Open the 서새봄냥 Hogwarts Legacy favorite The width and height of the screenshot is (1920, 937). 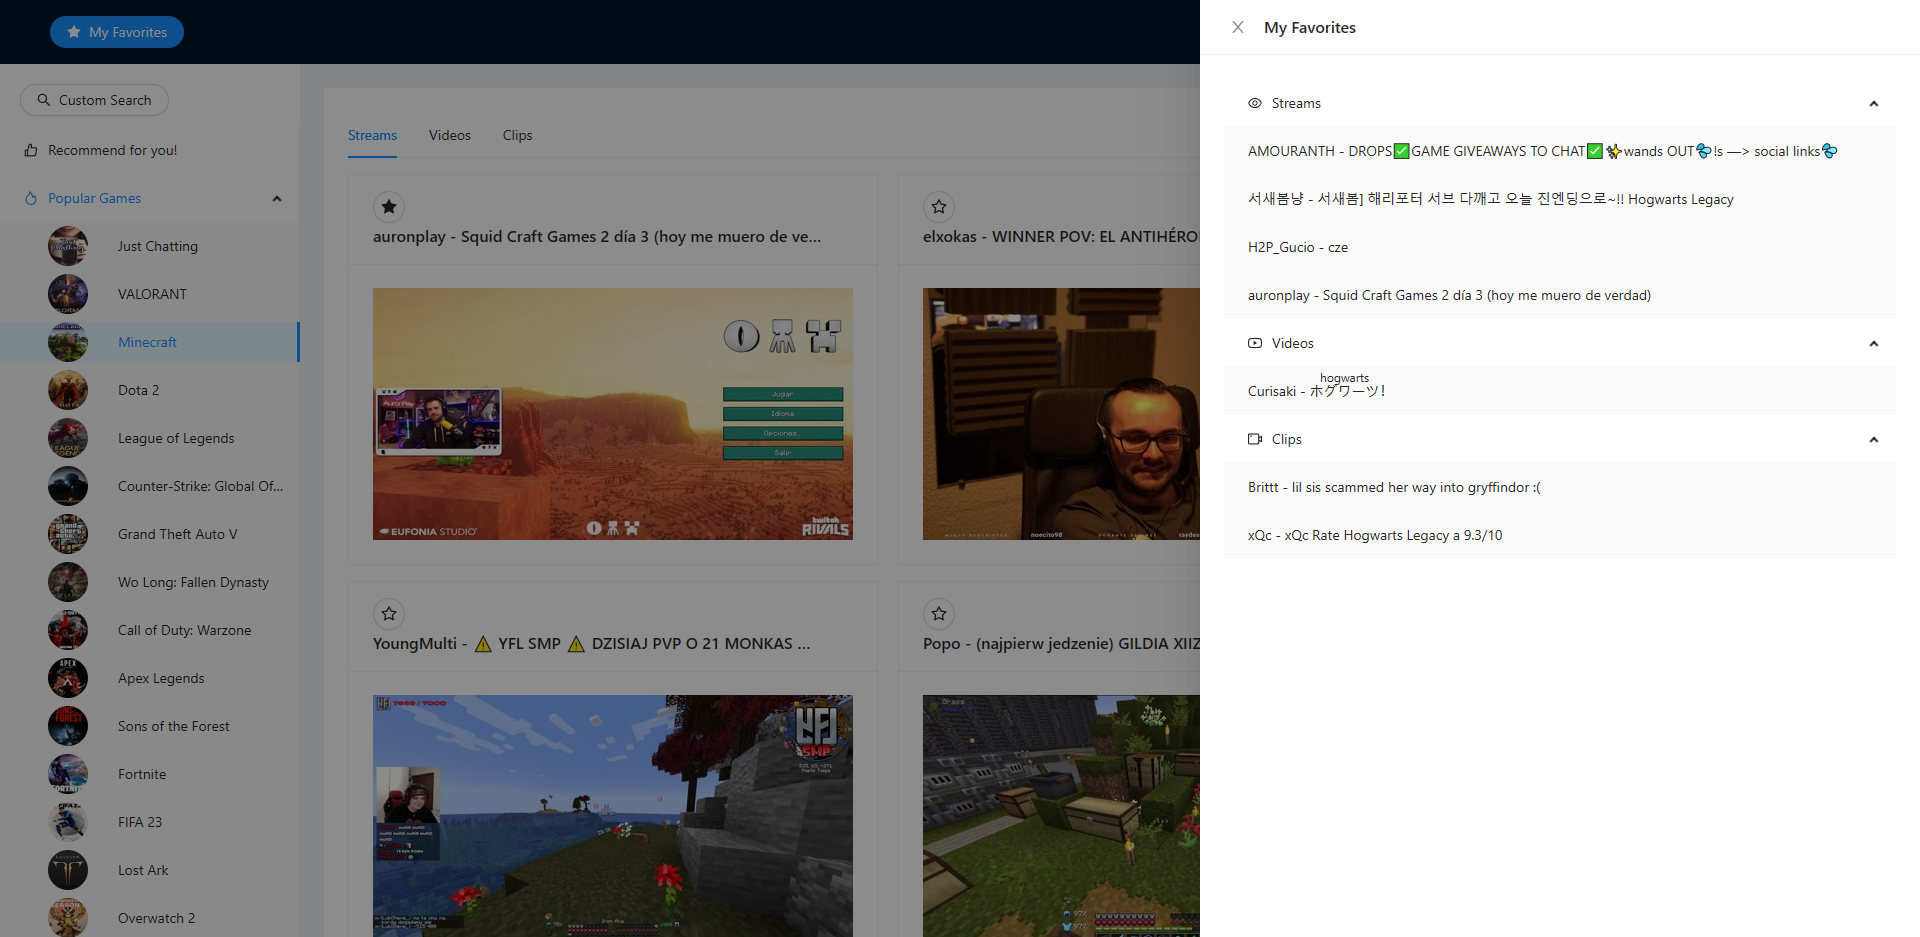(1560, 199)
